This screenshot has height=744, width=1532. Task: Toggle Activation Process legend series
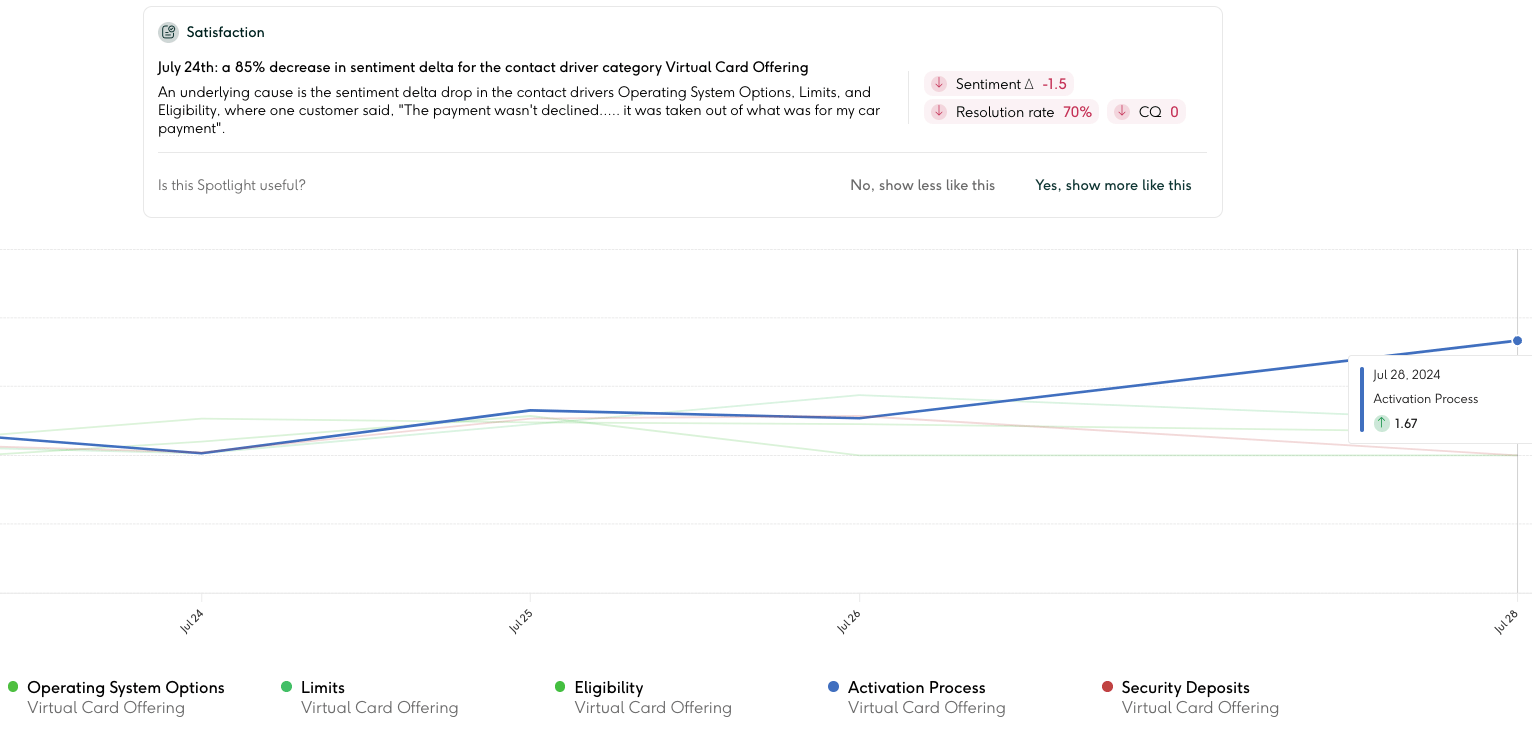916,688
